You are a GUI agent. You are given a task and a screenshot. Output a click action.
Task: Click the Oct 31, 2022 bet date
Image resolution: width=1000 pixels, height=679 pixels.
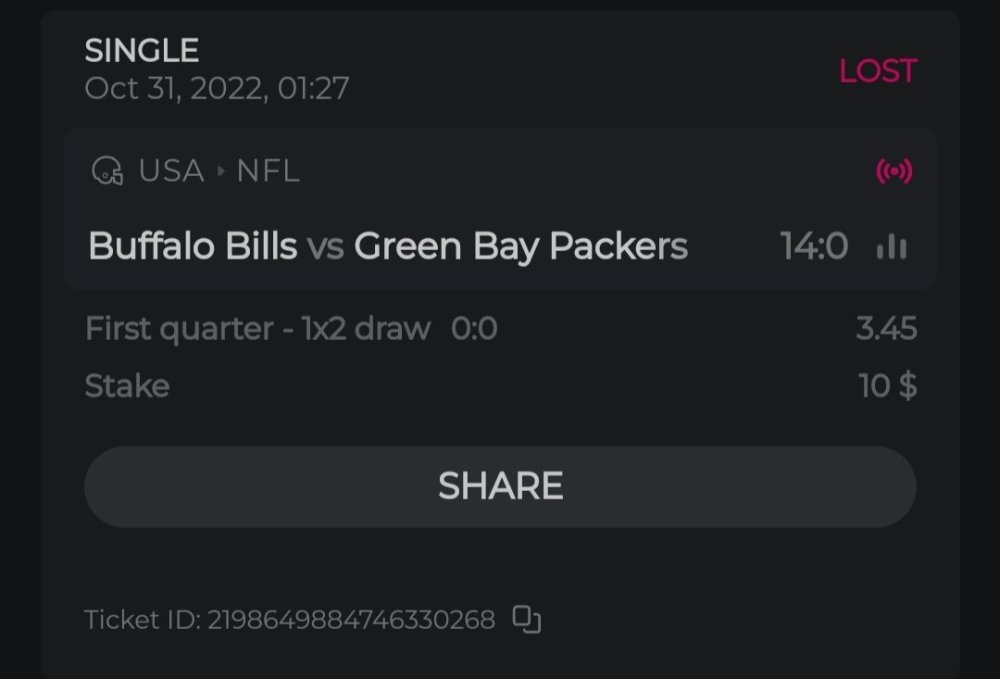click(217, 88)
